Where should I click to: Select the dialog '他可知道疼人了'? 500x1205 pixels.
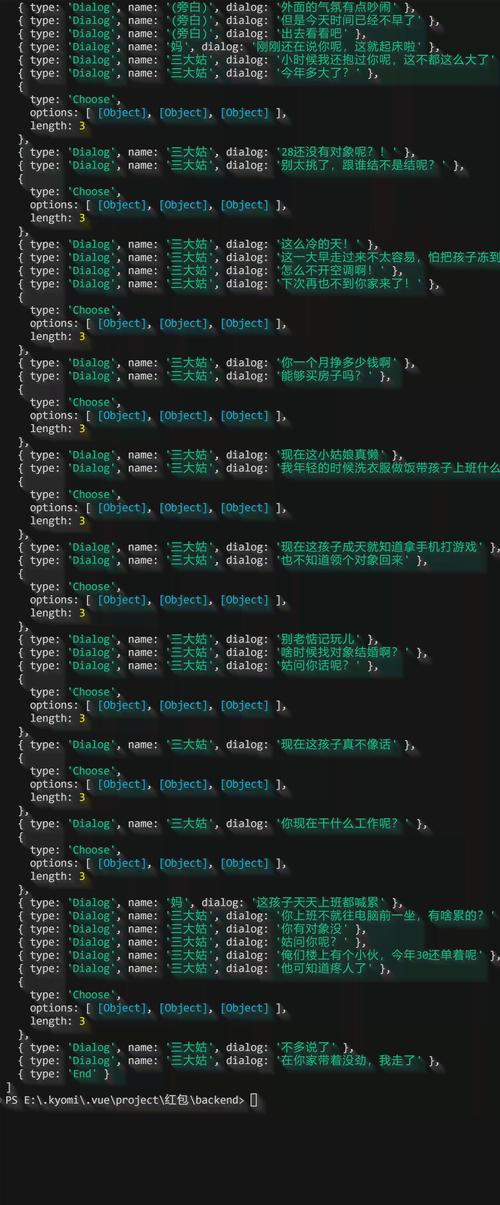[x=326, y=969]
